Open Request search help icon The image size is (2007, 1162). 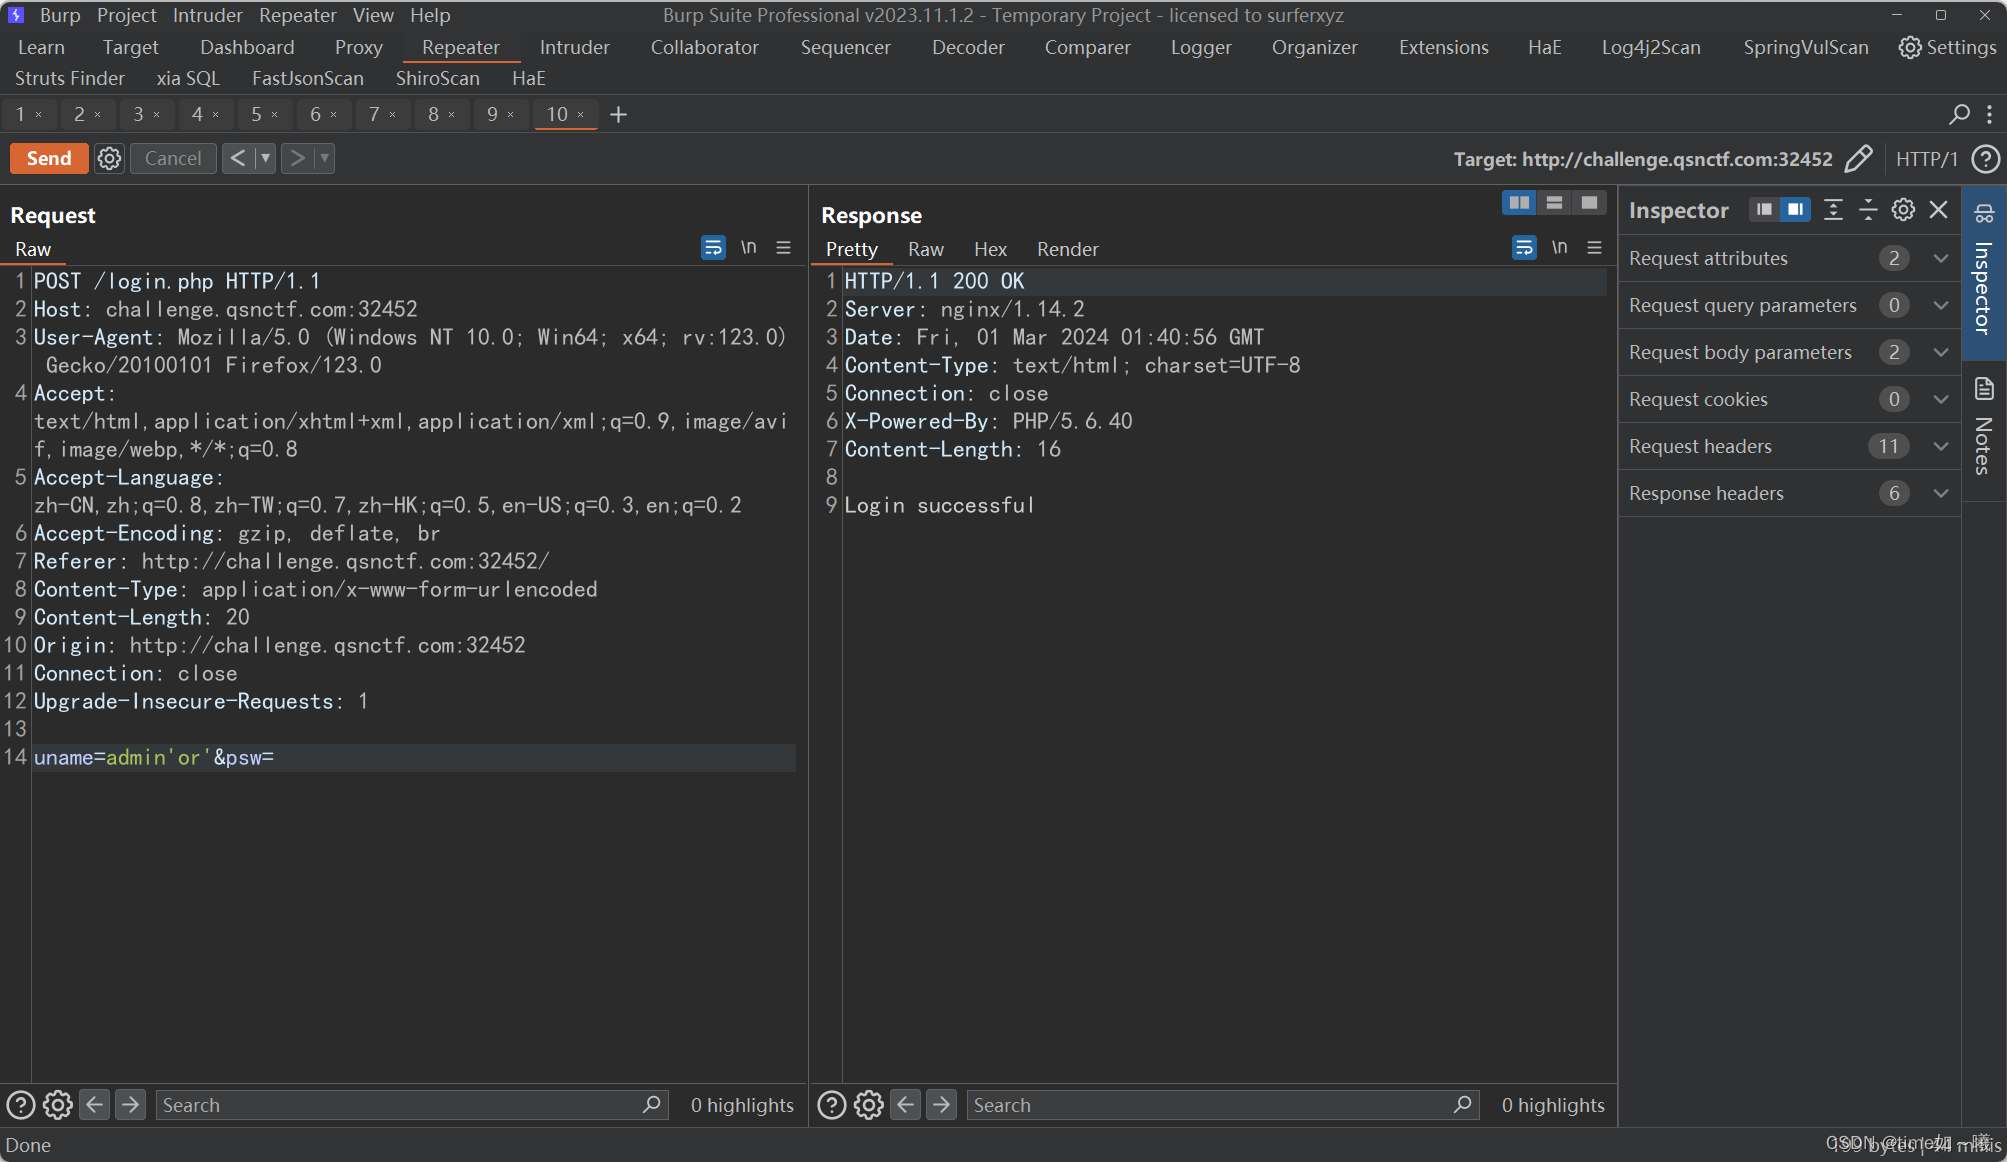pyautogui.click(x=21, y=1105)
